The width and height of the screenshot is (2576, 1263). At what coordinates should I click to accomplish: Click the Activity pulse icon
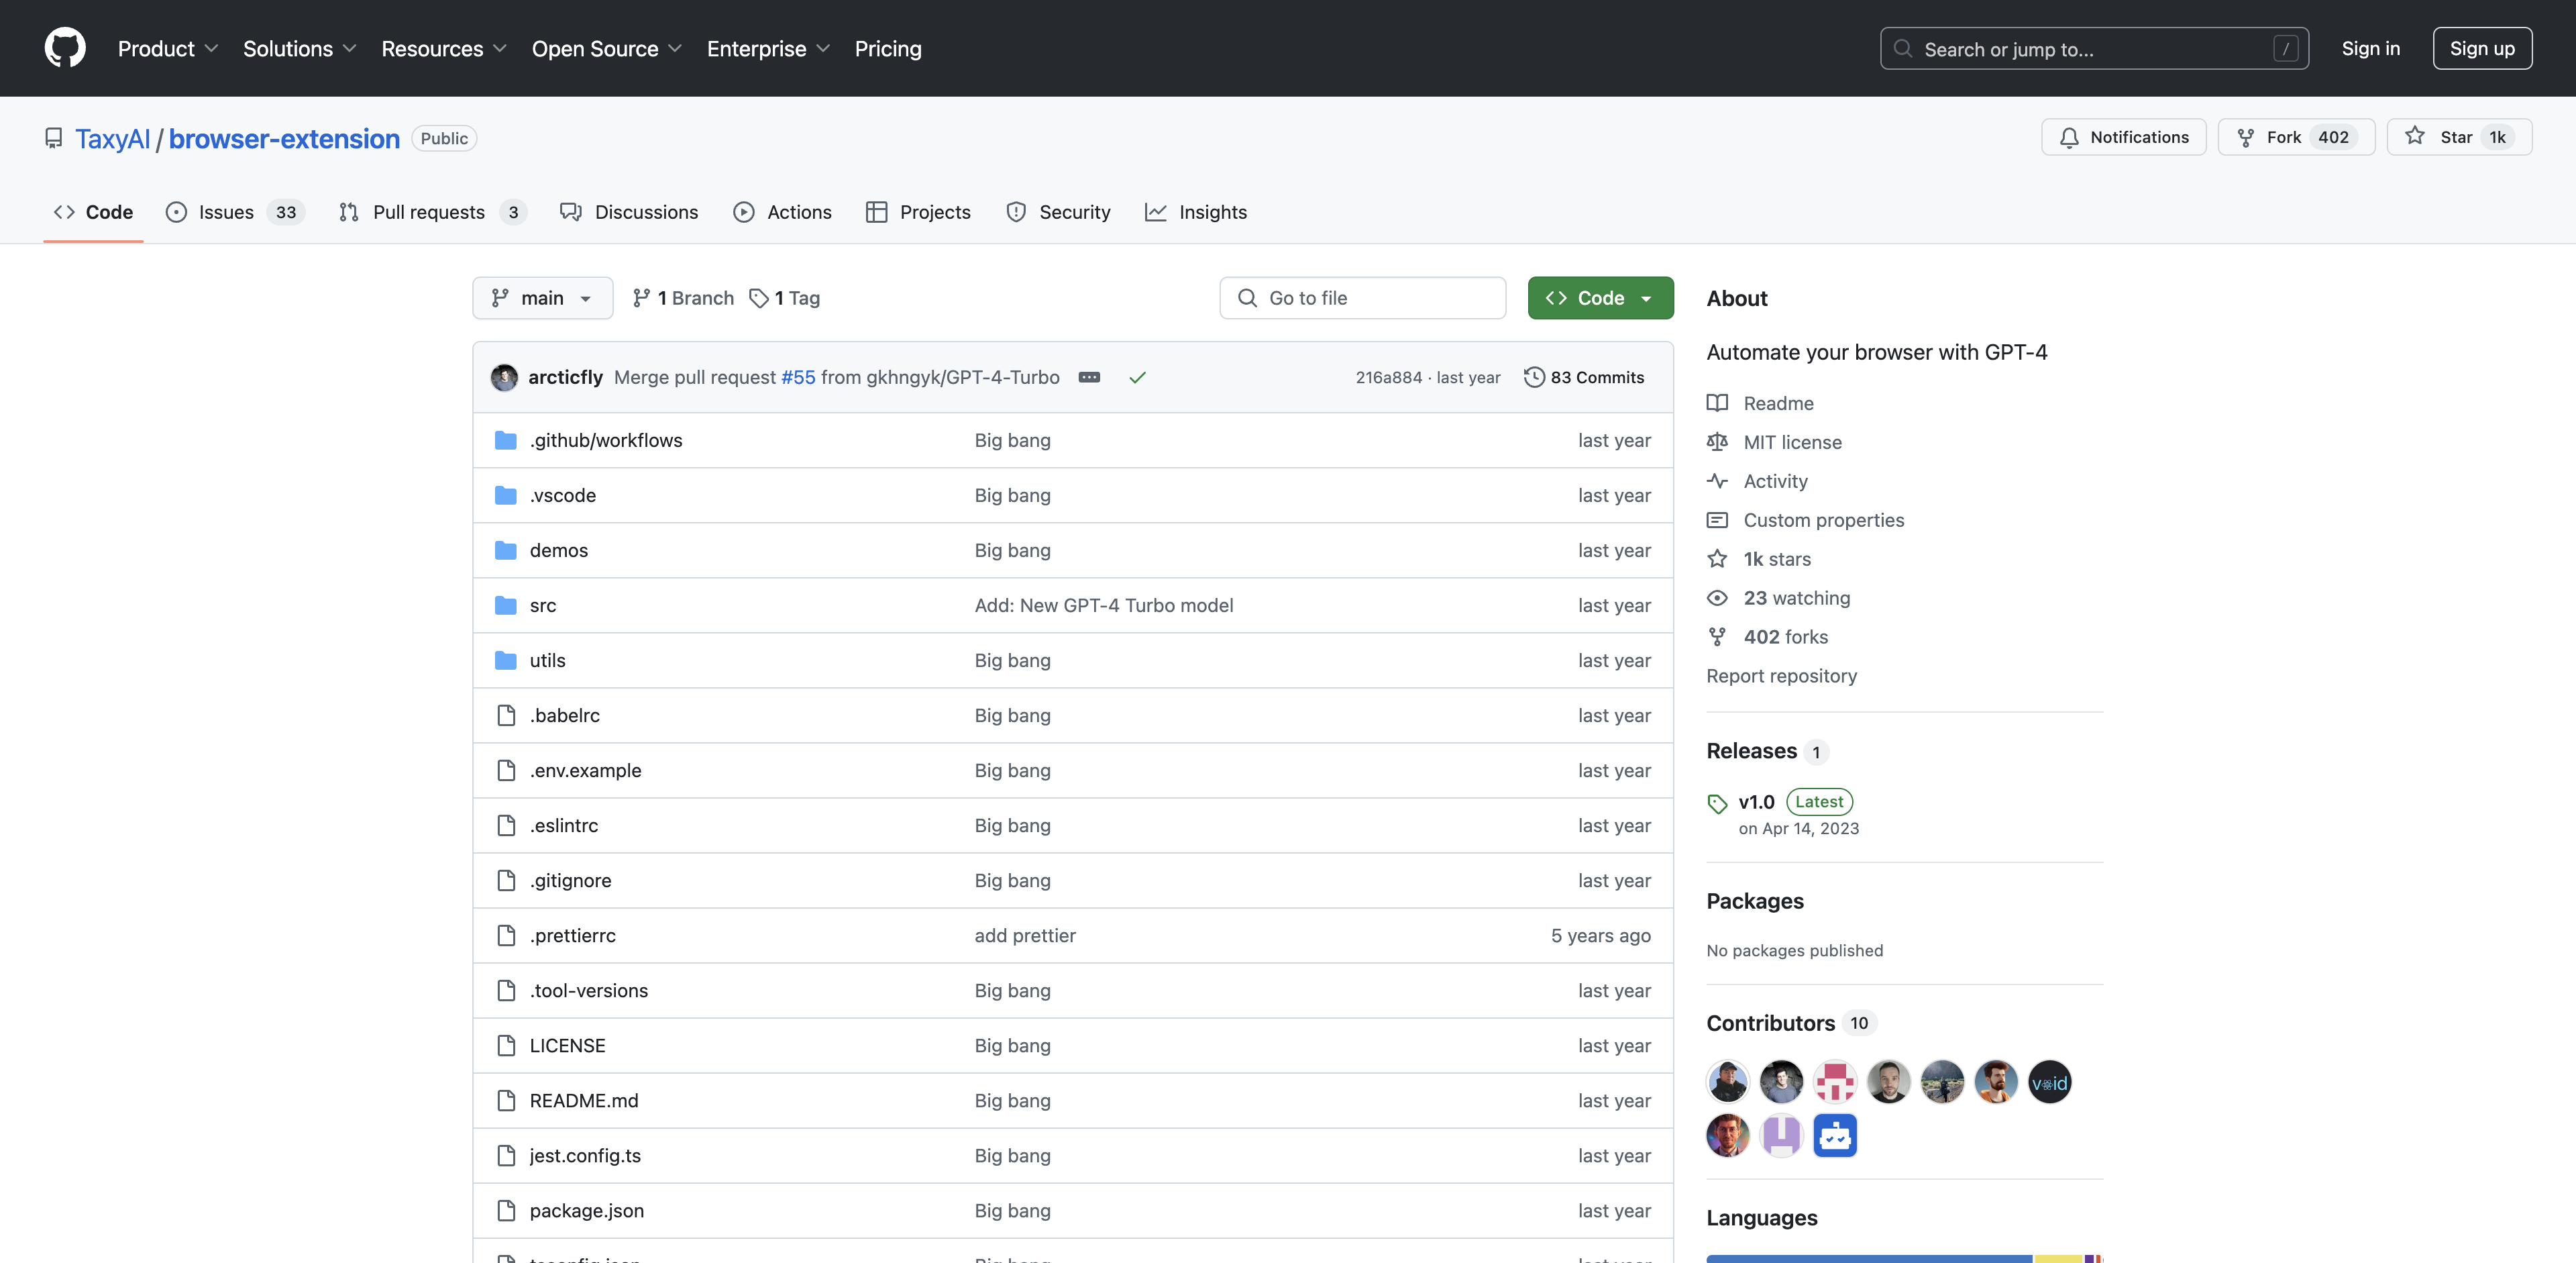click(1717, 481)
